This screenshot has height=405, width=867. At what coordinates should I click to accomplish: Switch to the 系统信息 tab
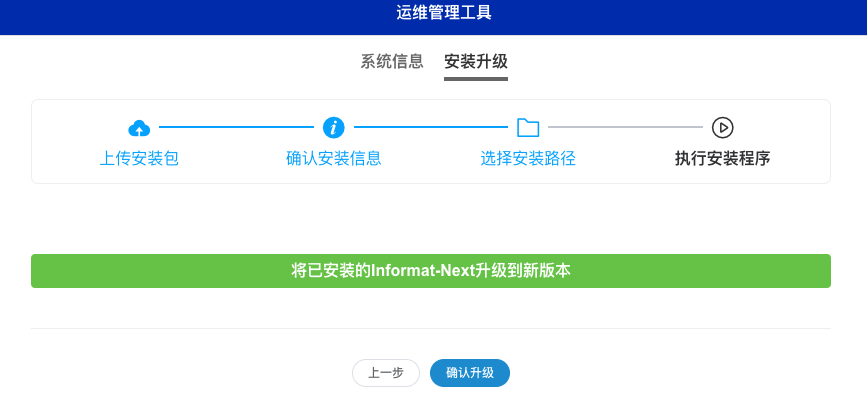coord(392,61)
